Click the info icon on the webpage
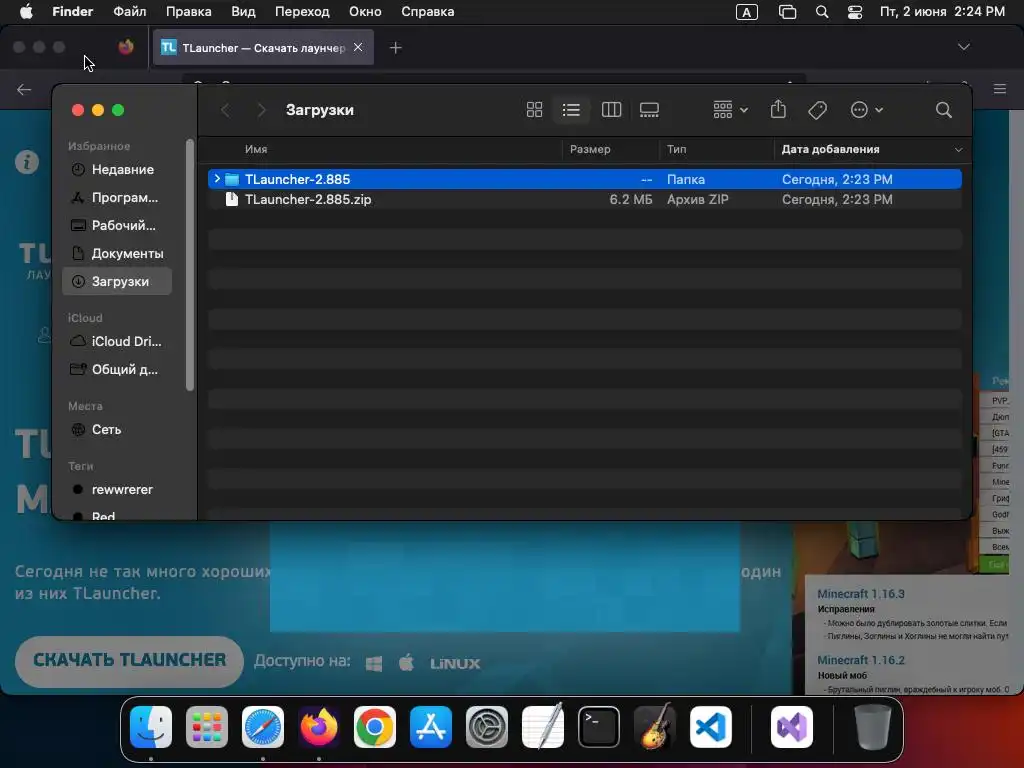The height and width of the screenshot is (768, 1024). click(x=27, y=162)
